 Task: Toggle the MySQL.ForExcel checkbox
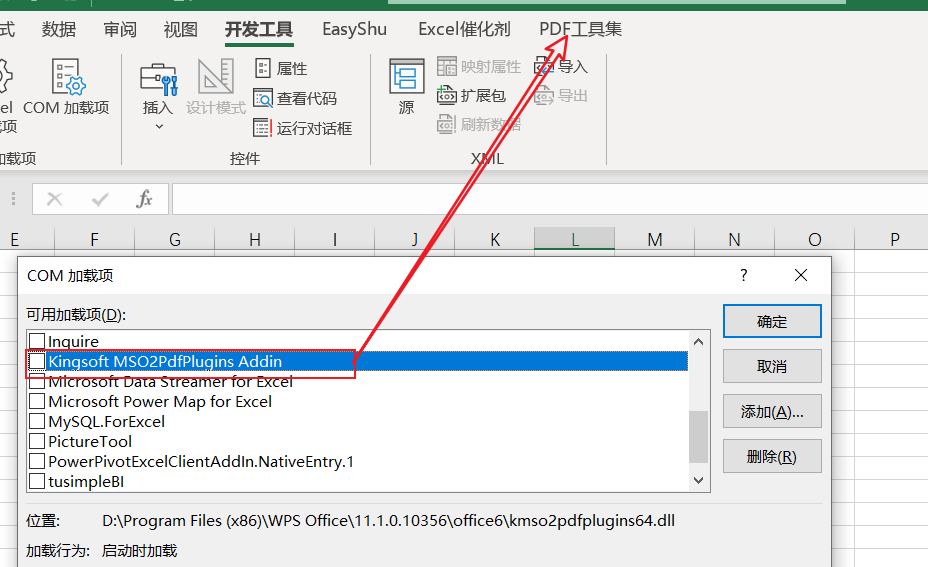point(37,421)
